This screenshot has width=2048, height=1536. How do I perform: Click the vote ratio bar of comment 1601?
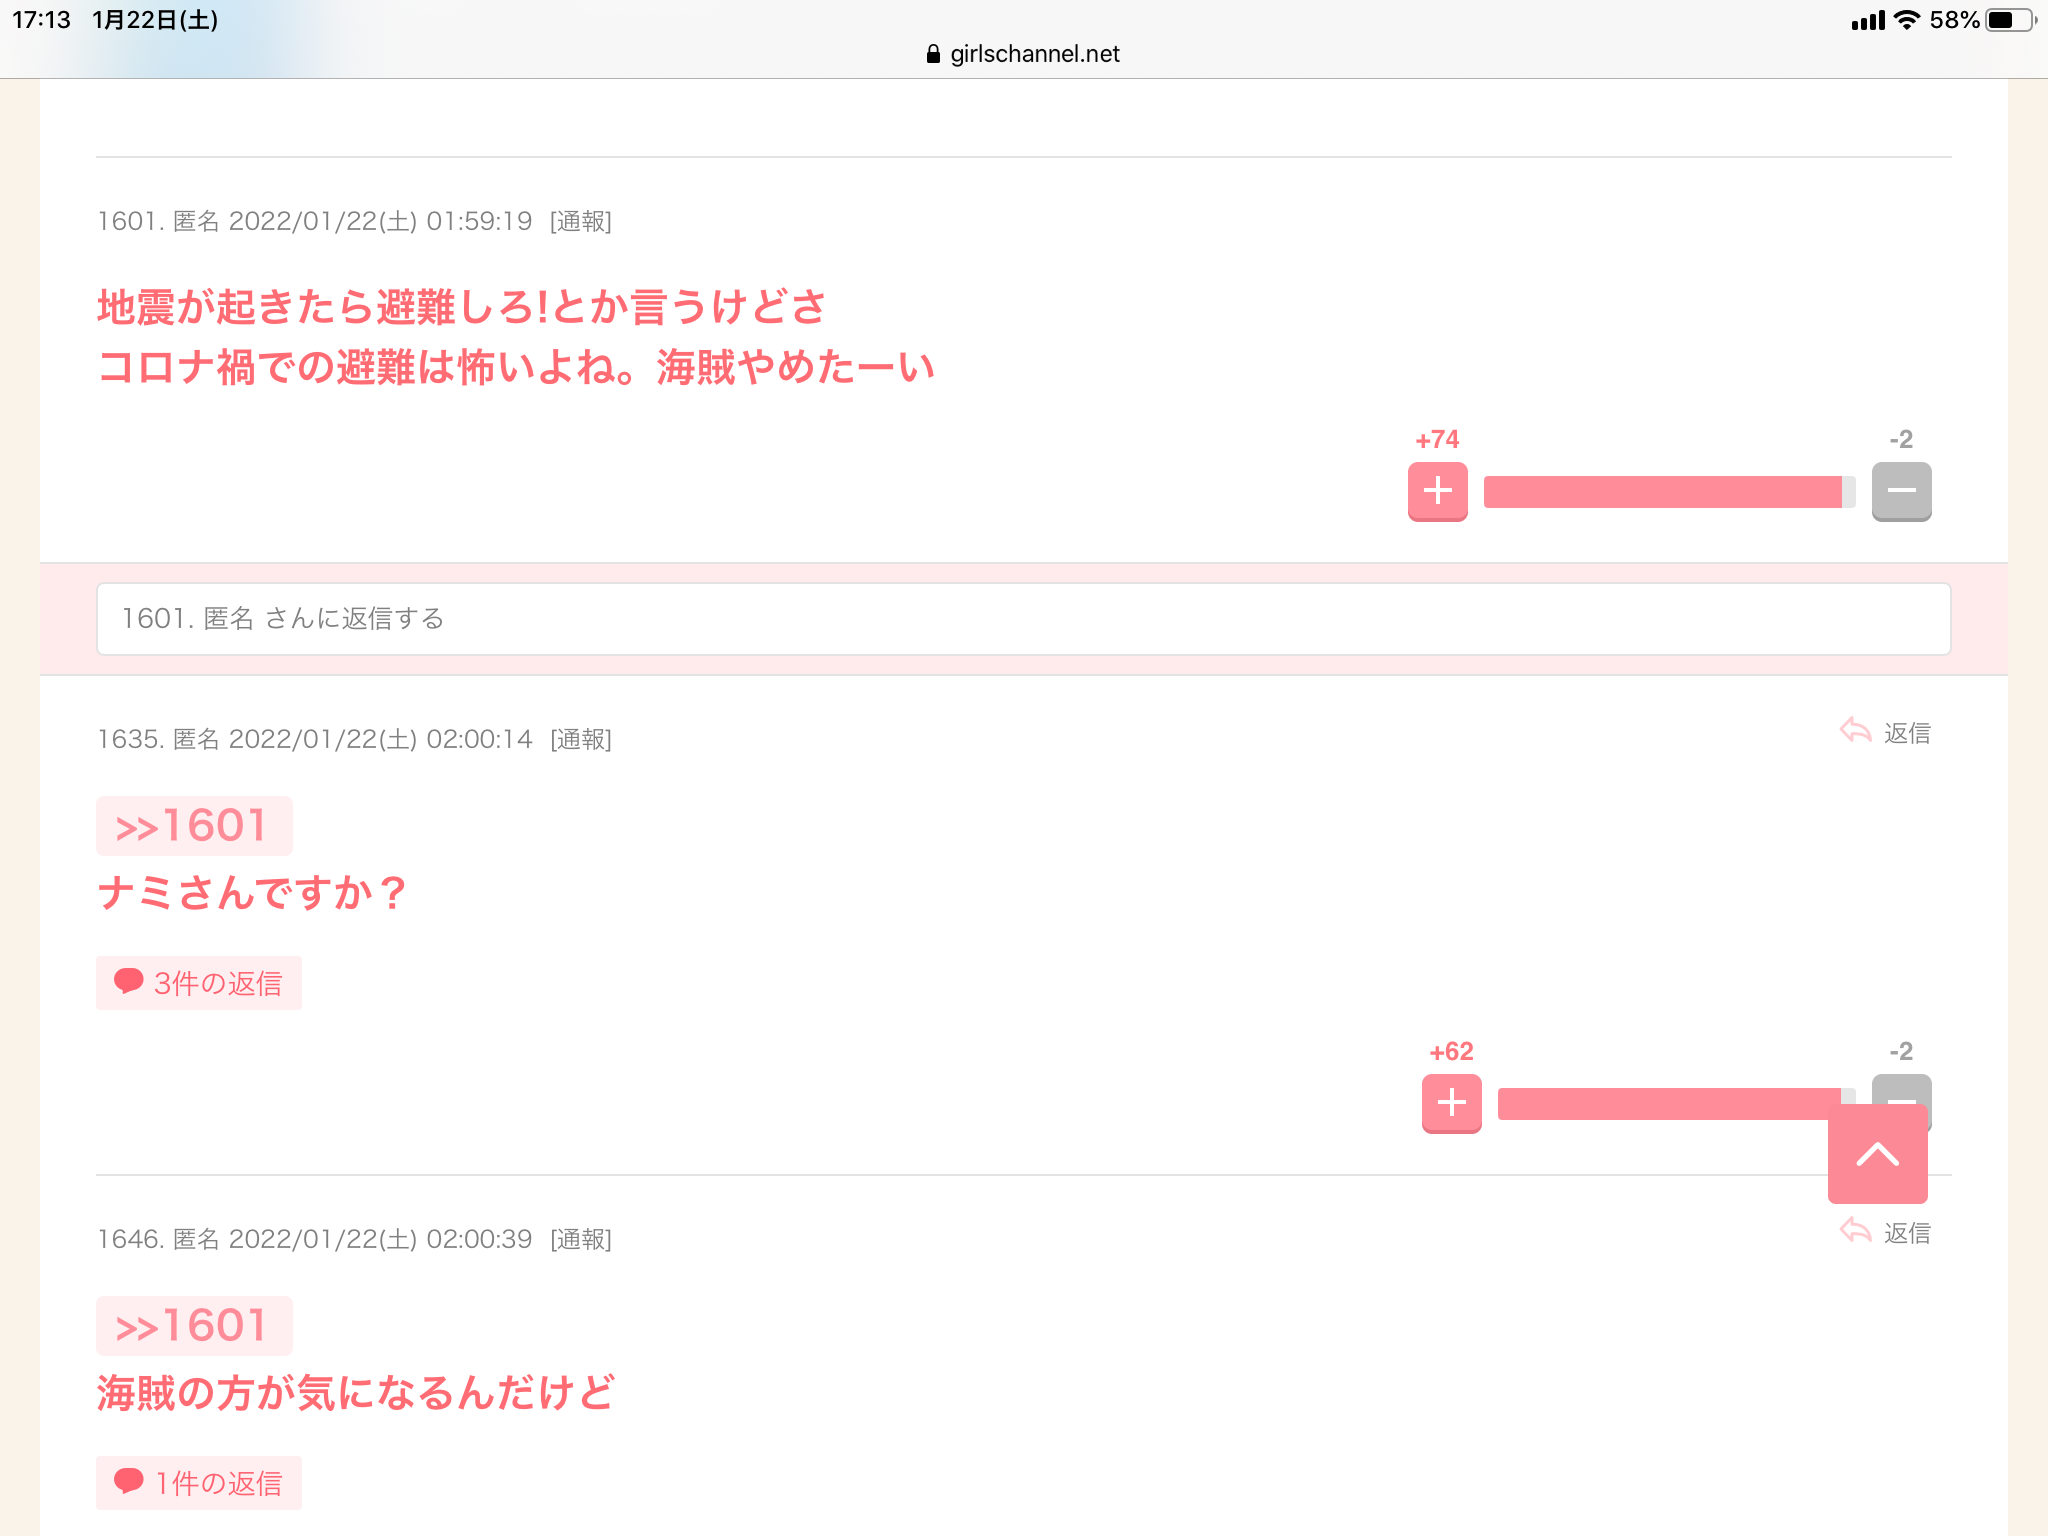pos(1669,492)
